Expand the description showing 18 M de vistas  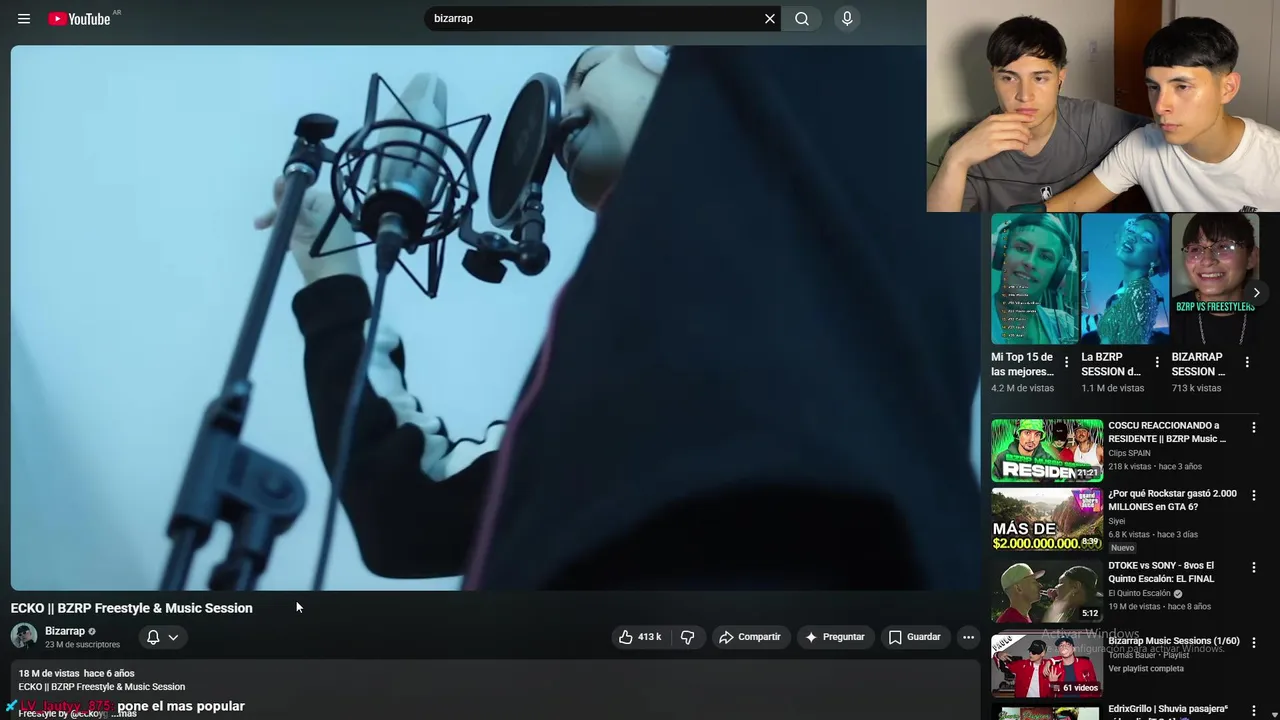(x=495, y=692)
